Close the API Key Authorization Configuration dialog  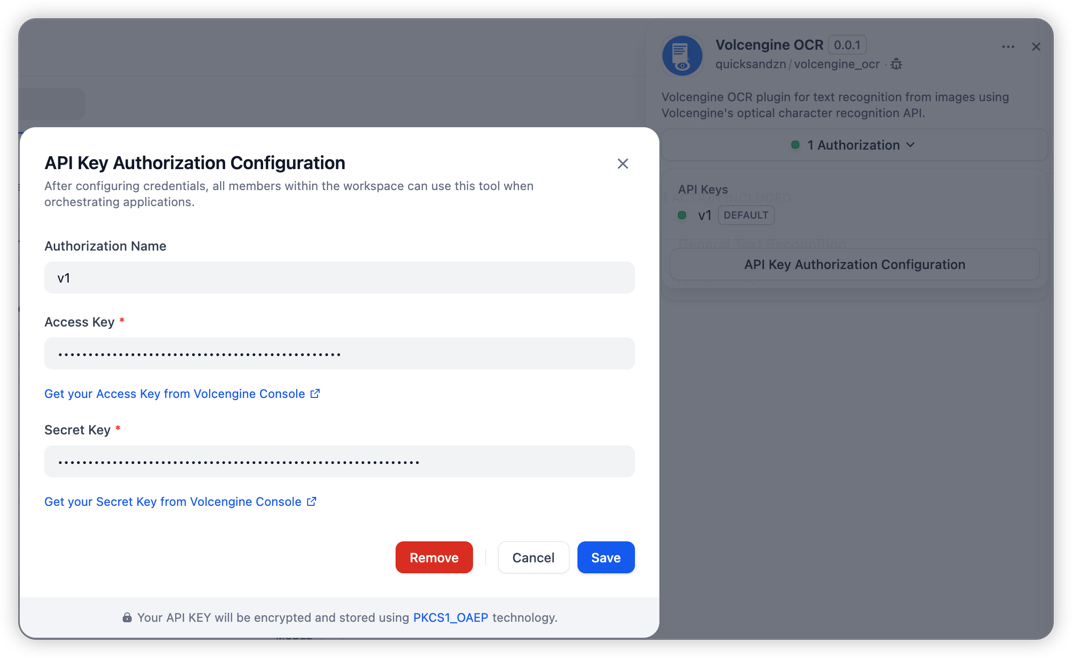[x=622, y=163]
